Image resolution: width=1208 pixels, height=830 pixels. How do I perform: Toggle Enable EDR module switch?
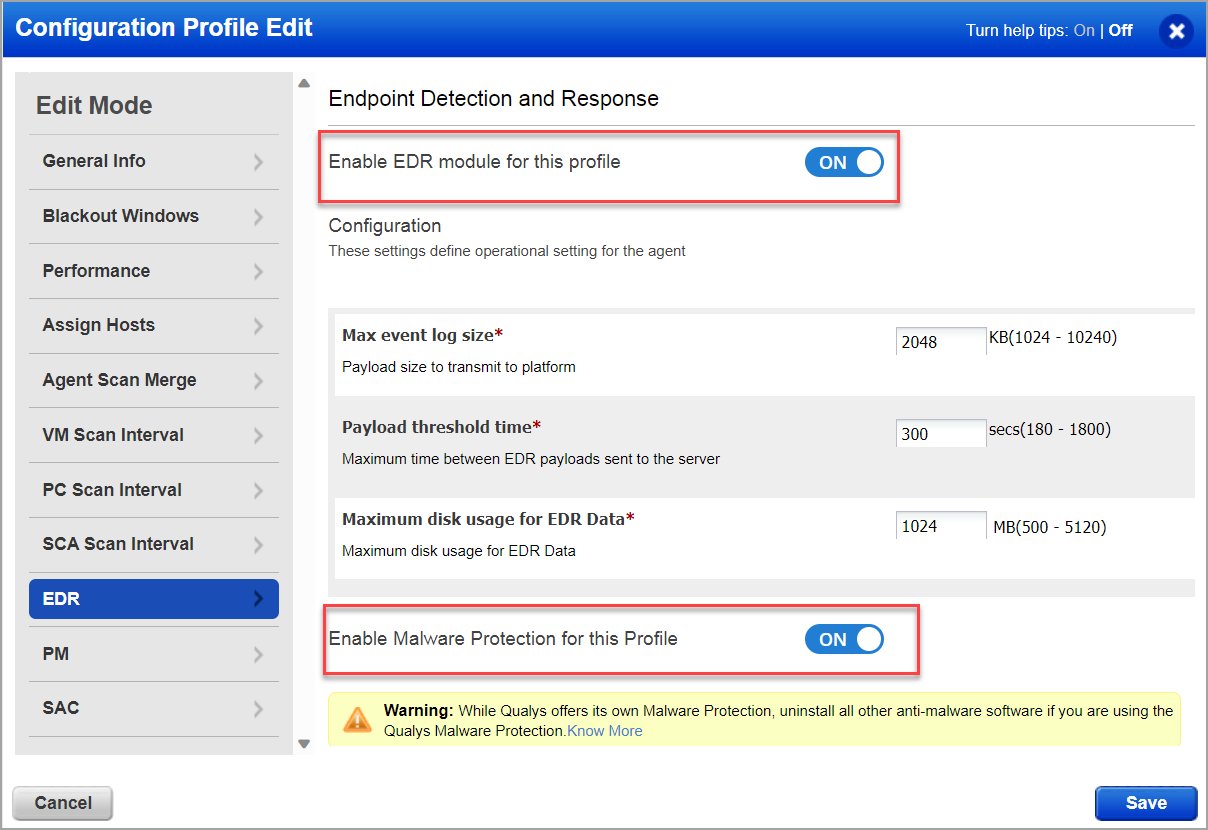(x=844, y=162)
